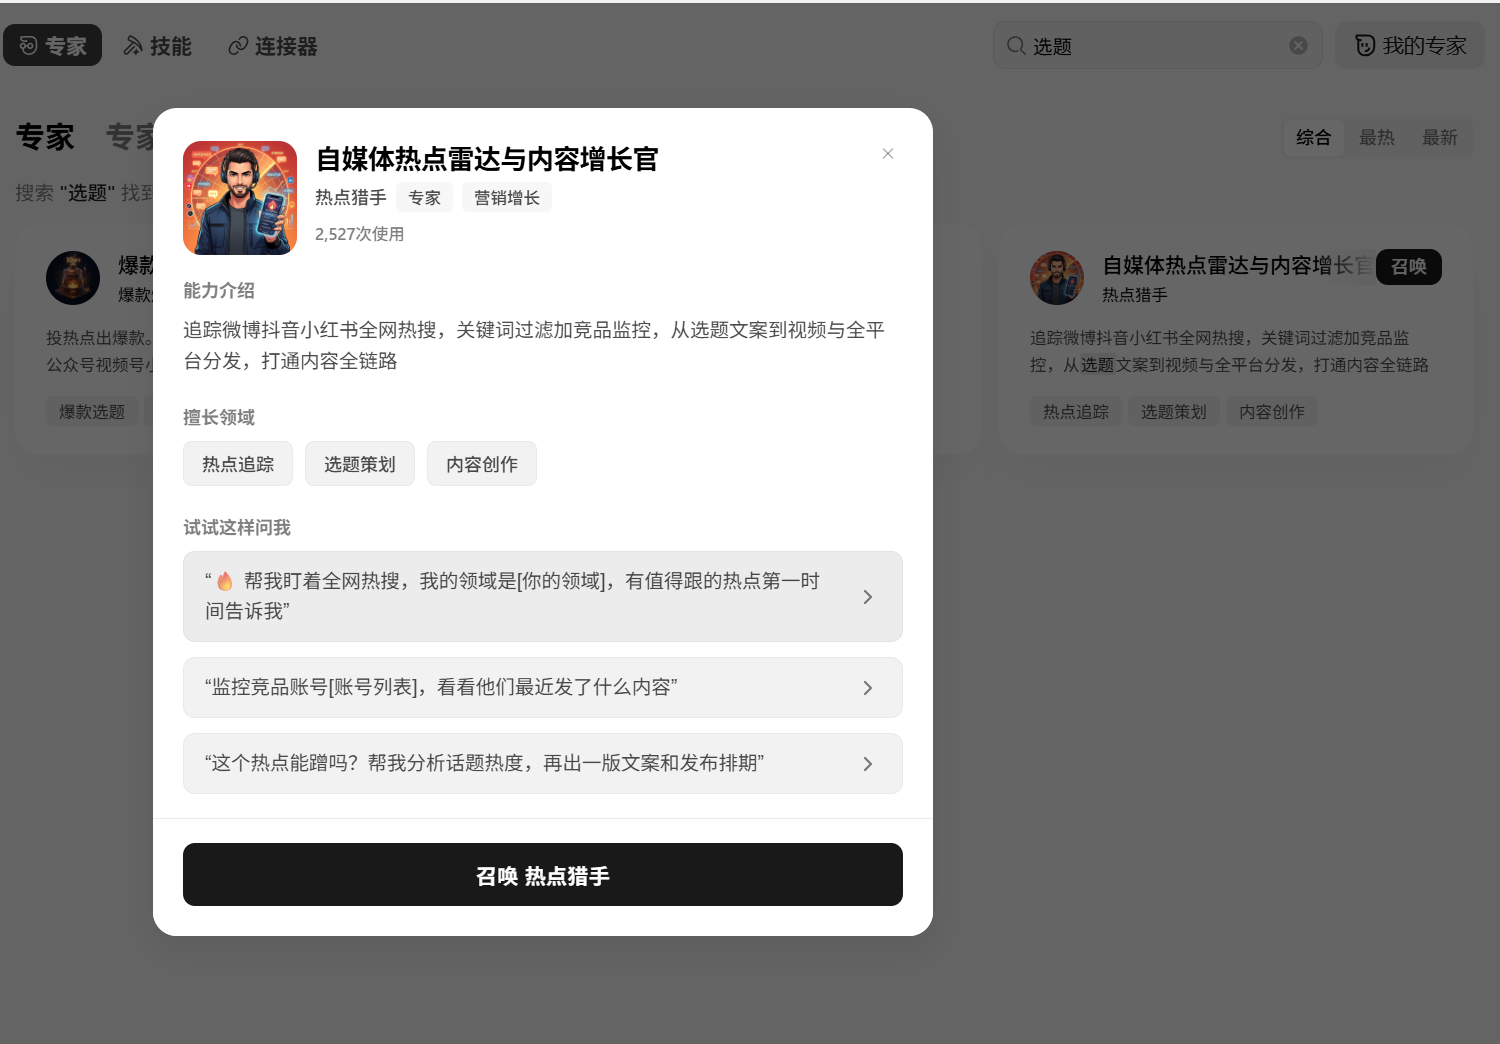Click the 能力介绍 section heading

coord(219,291)
